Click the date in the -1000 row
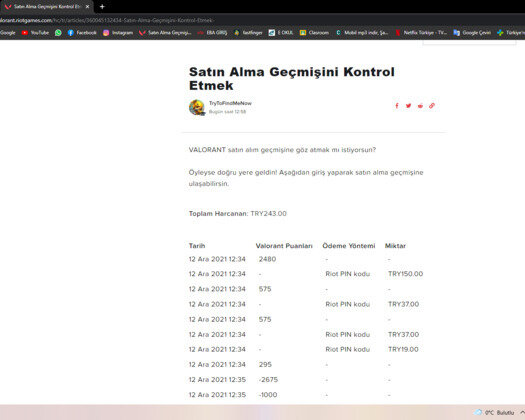 point(217,395)
